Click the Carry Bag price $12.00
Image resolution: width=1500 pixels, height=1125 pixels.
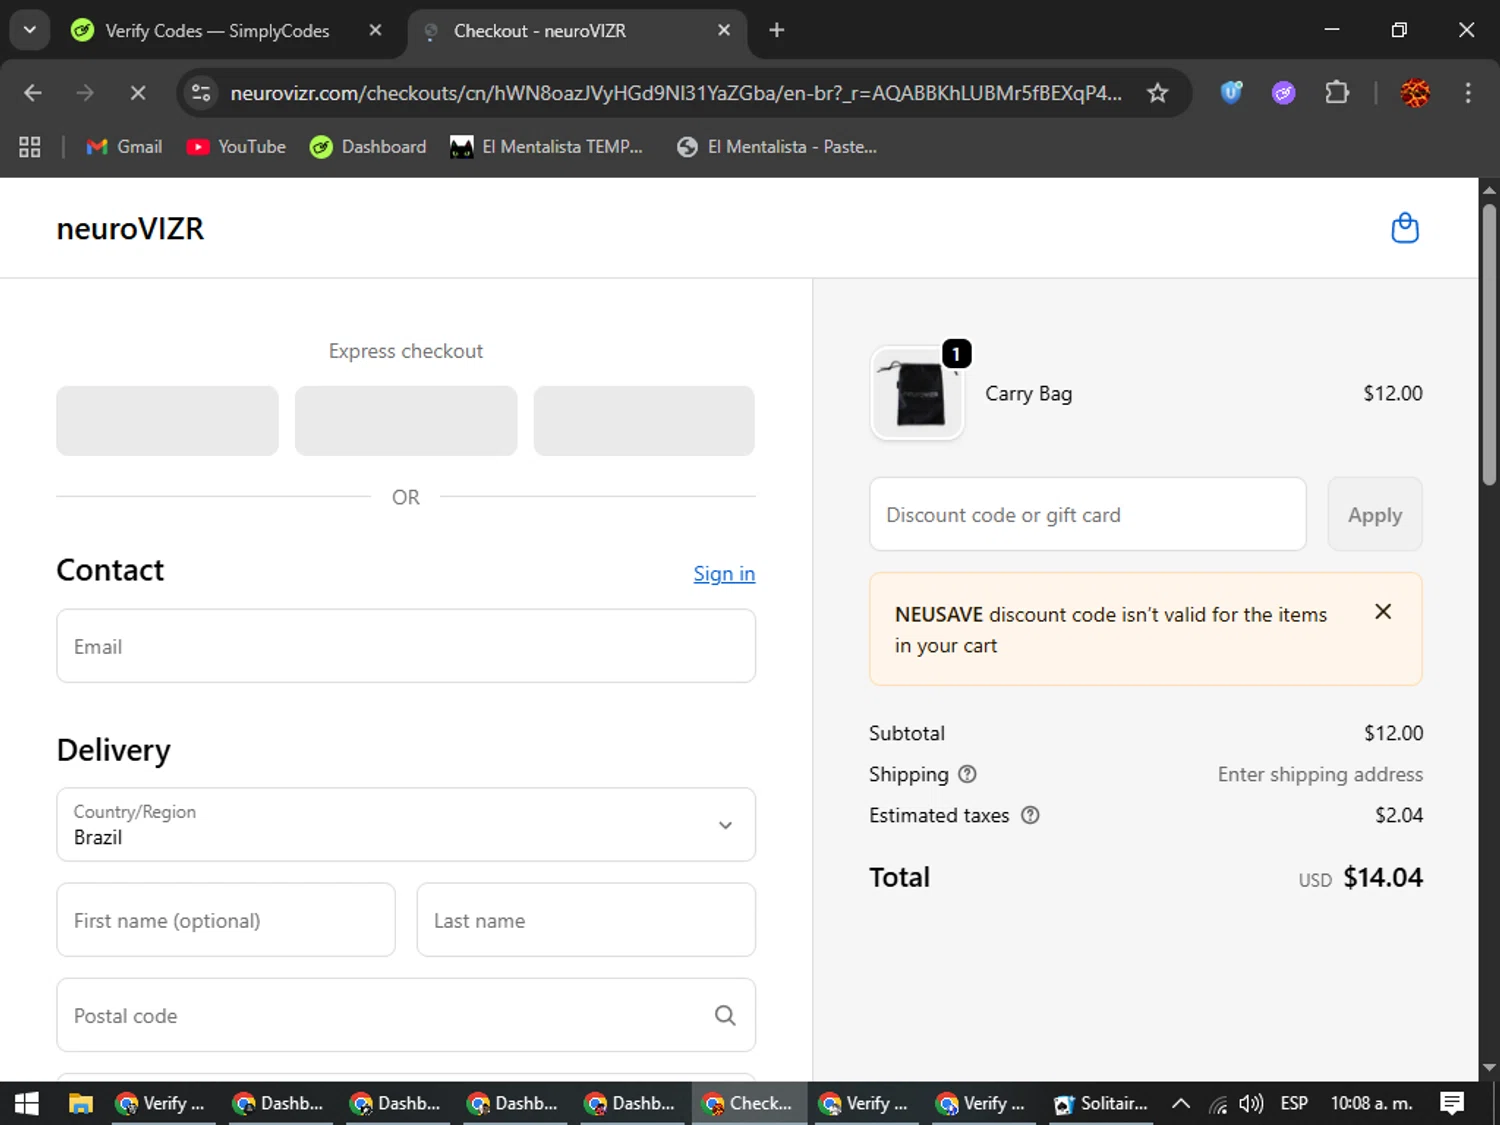pos(1393,393)
